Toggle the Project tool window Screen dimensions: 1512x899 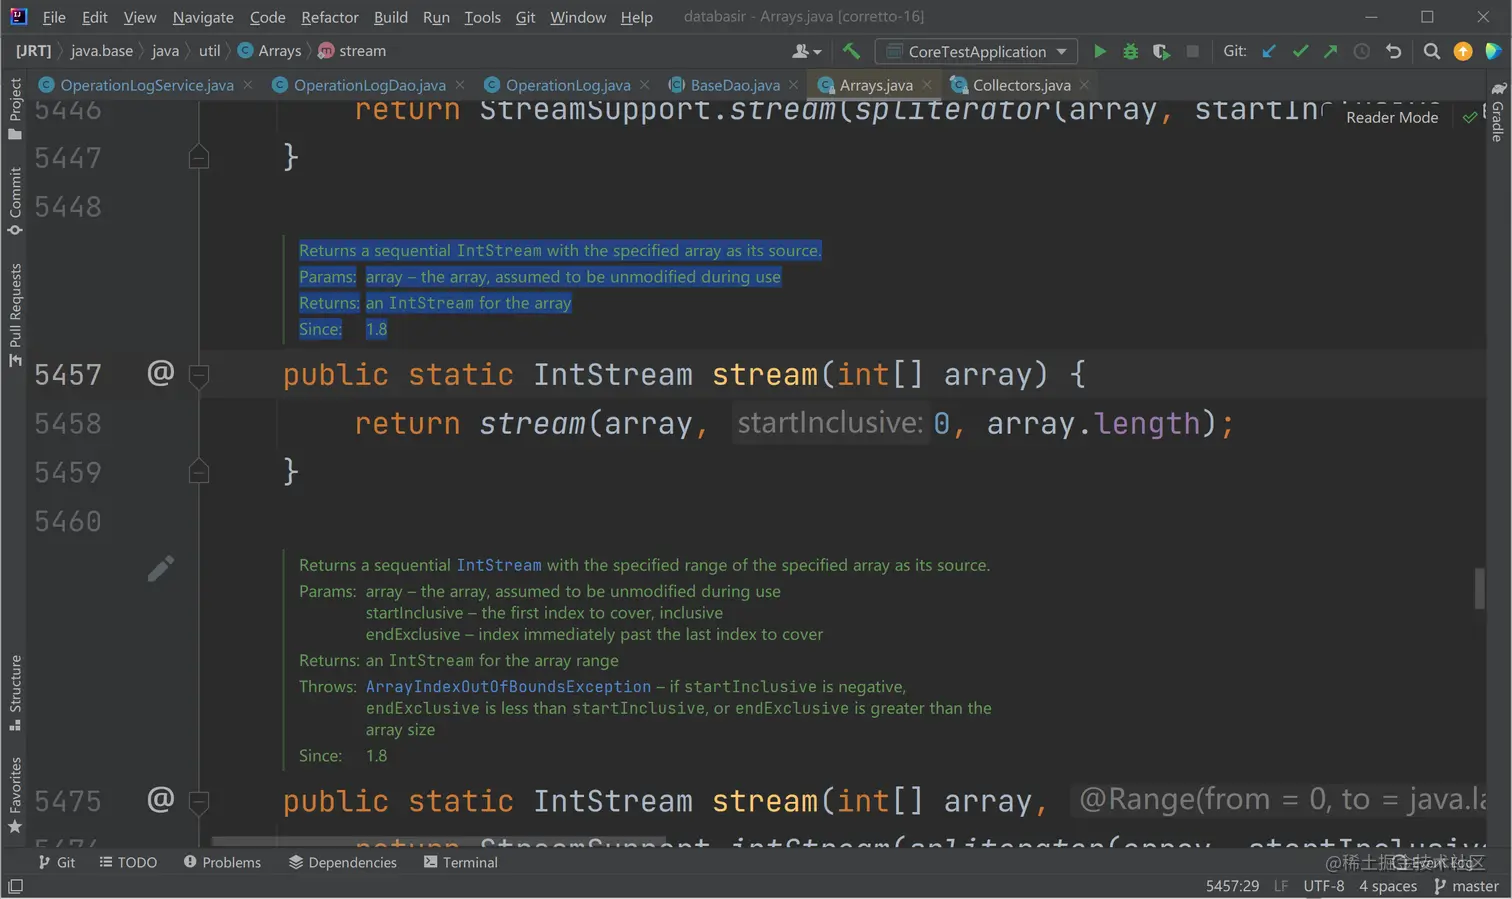coord(15,108)
